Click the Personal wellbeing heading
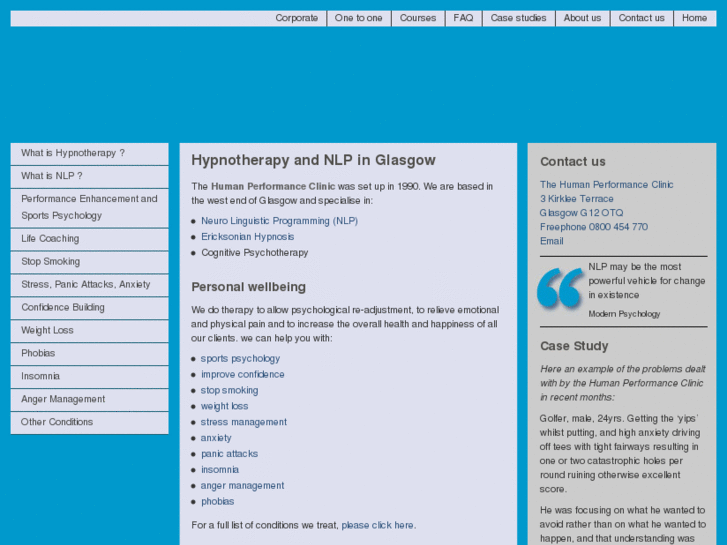Viewport: 727px width, 545px height. 249,287
